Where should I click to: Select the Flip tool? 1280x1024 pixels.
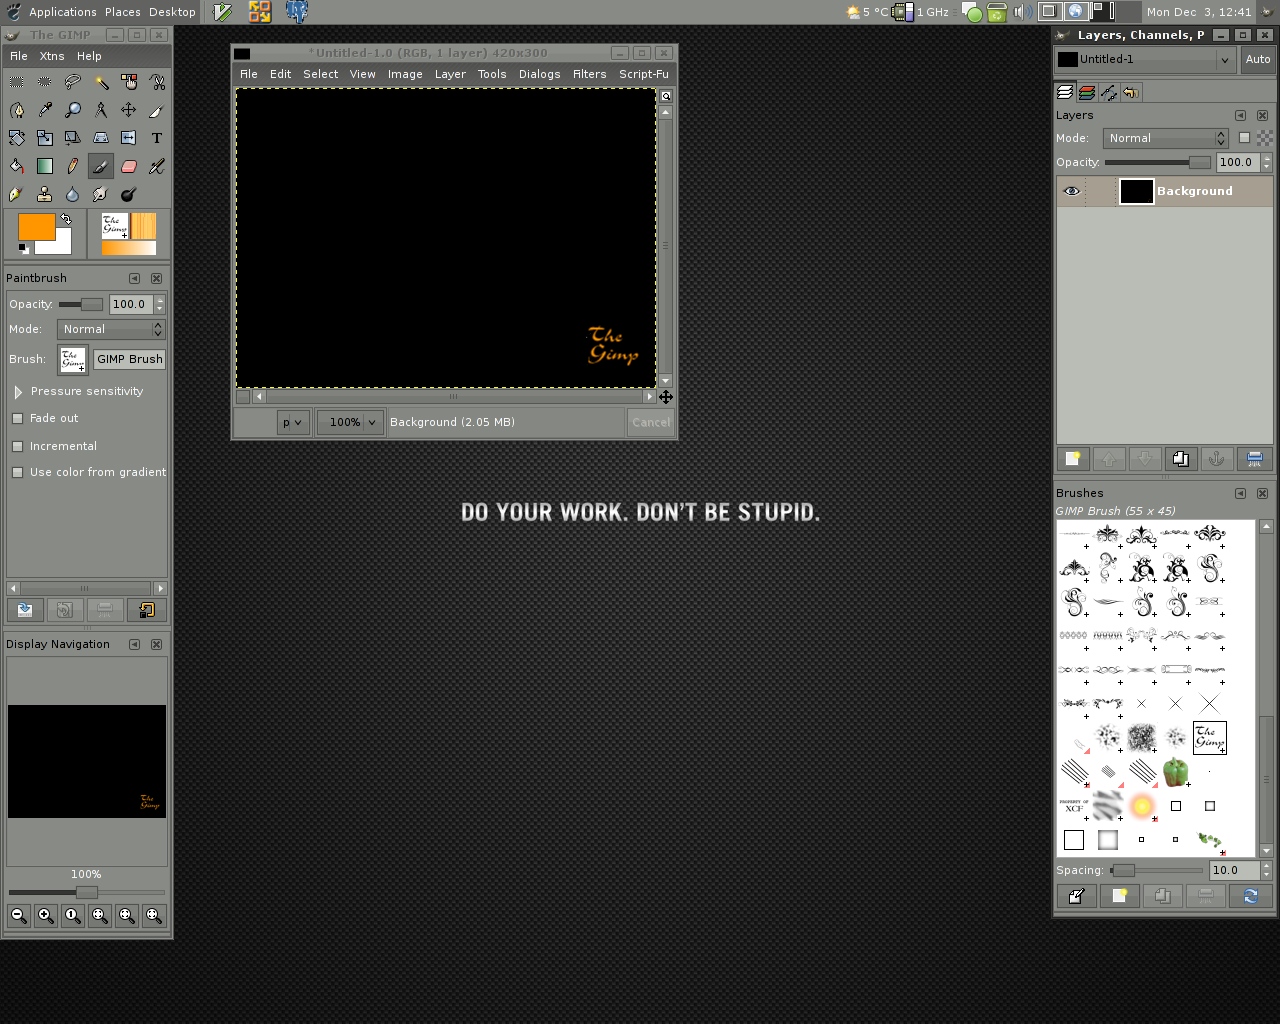click(129, 138)
